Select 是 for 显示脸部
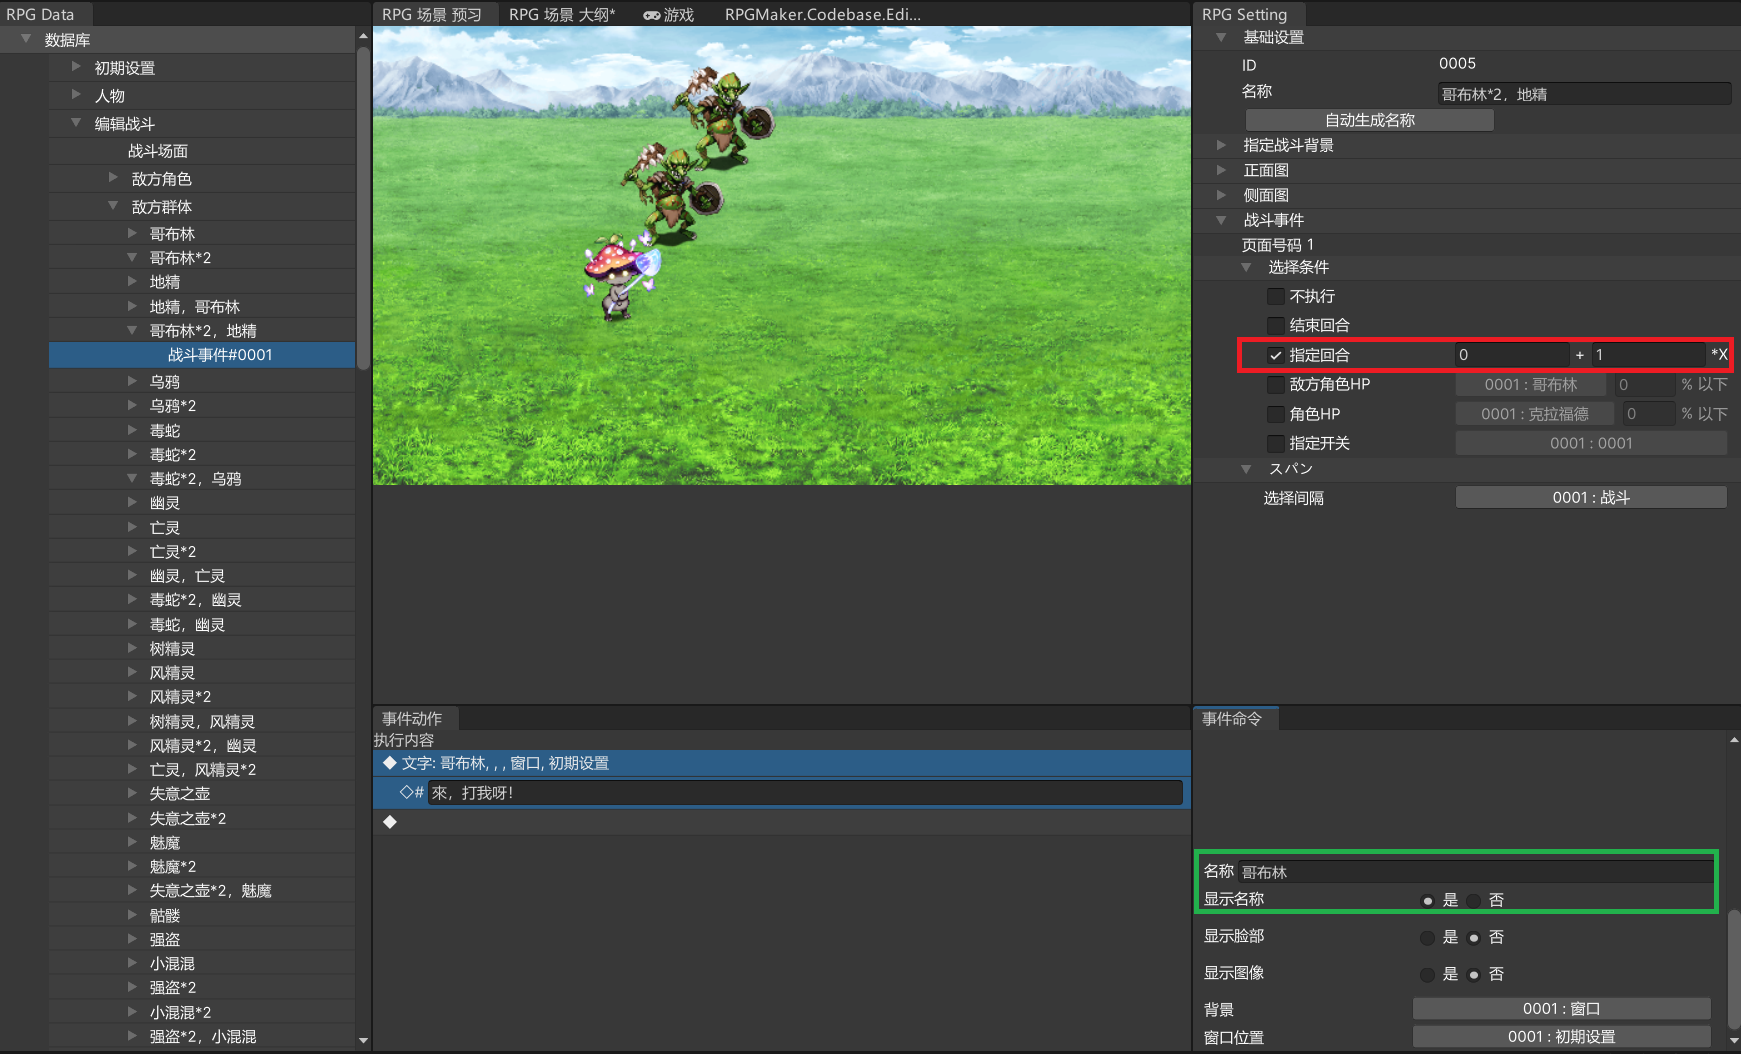 (1427, 937)
